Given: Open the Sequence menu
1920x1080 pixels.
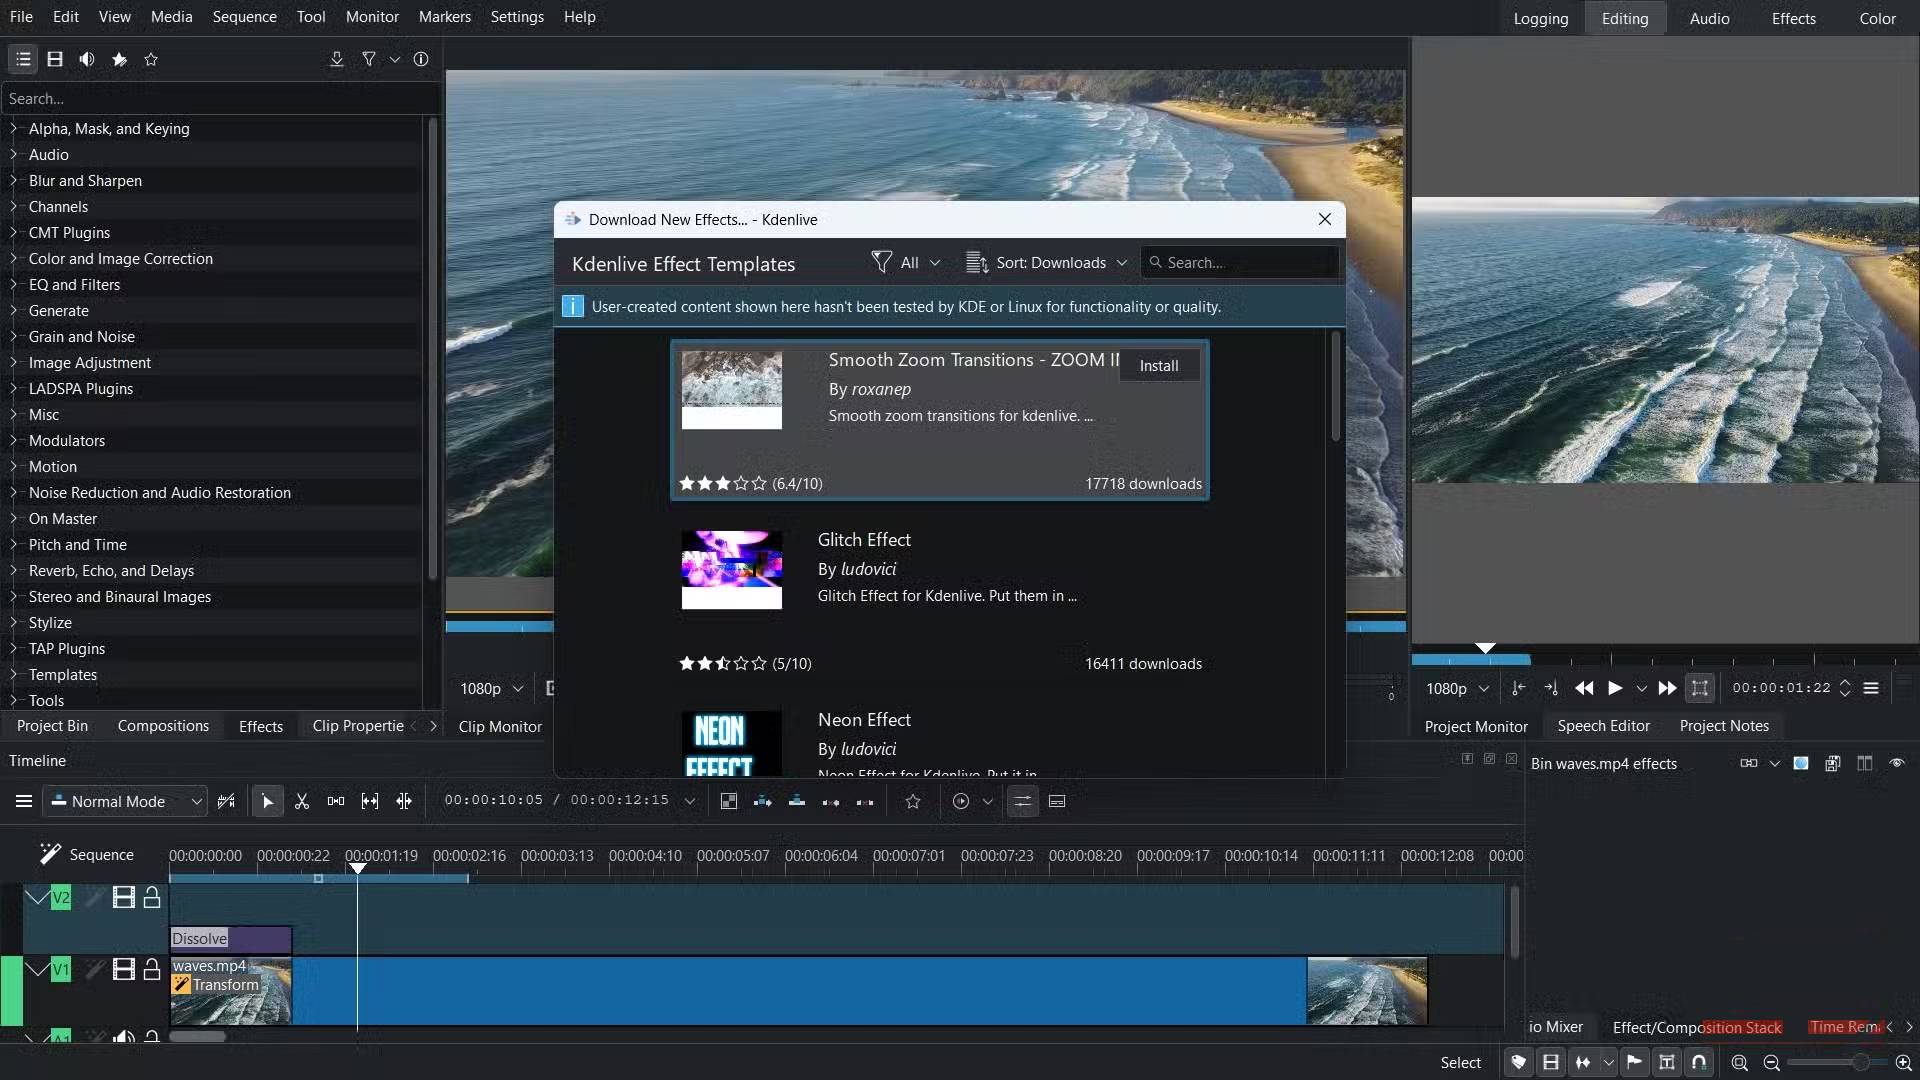Looking at the screenshot, I should (244, 17).
